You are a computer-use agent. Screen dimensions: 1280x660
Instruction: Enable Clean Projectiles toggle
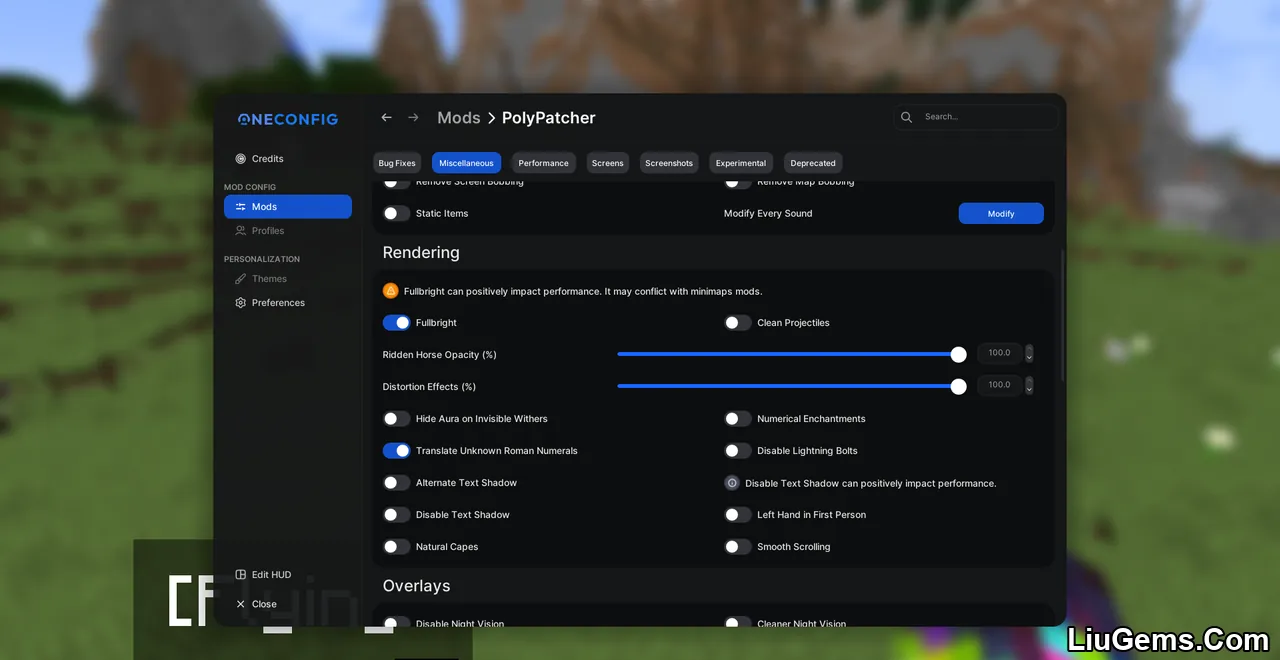point(738,323)
